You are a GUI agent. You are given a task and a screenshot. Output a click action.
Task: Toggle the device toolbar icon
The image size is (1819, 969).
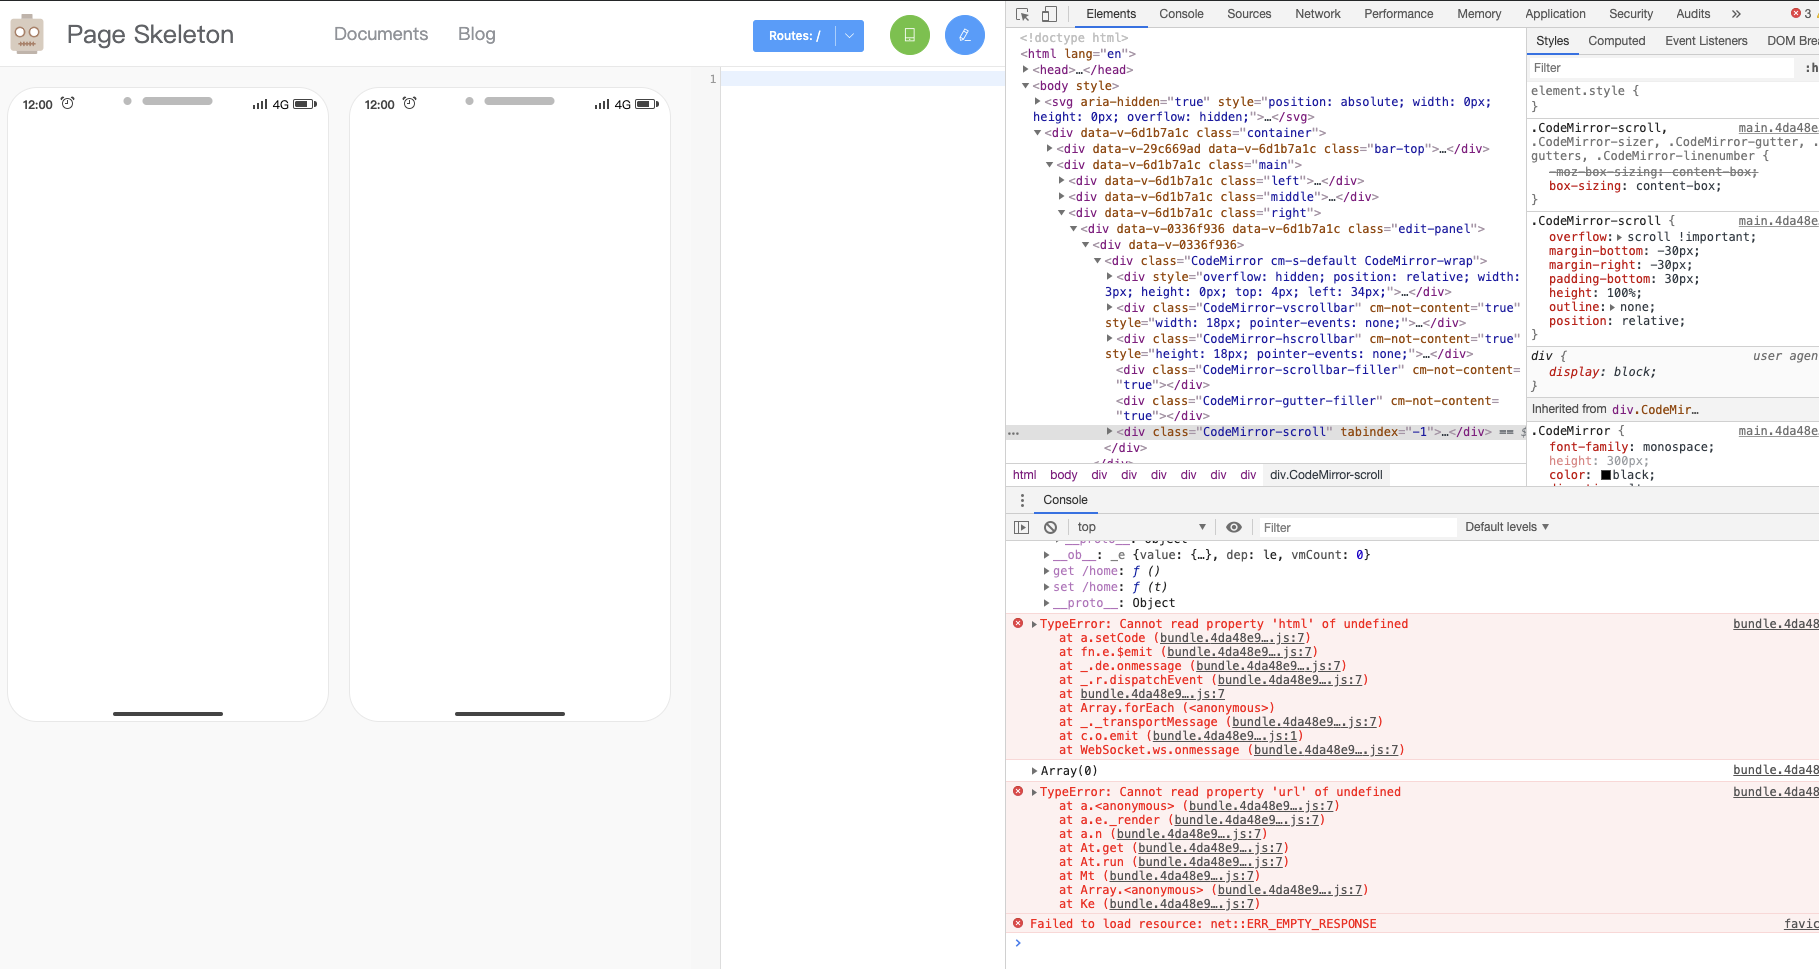click(x=1049, y=14)
